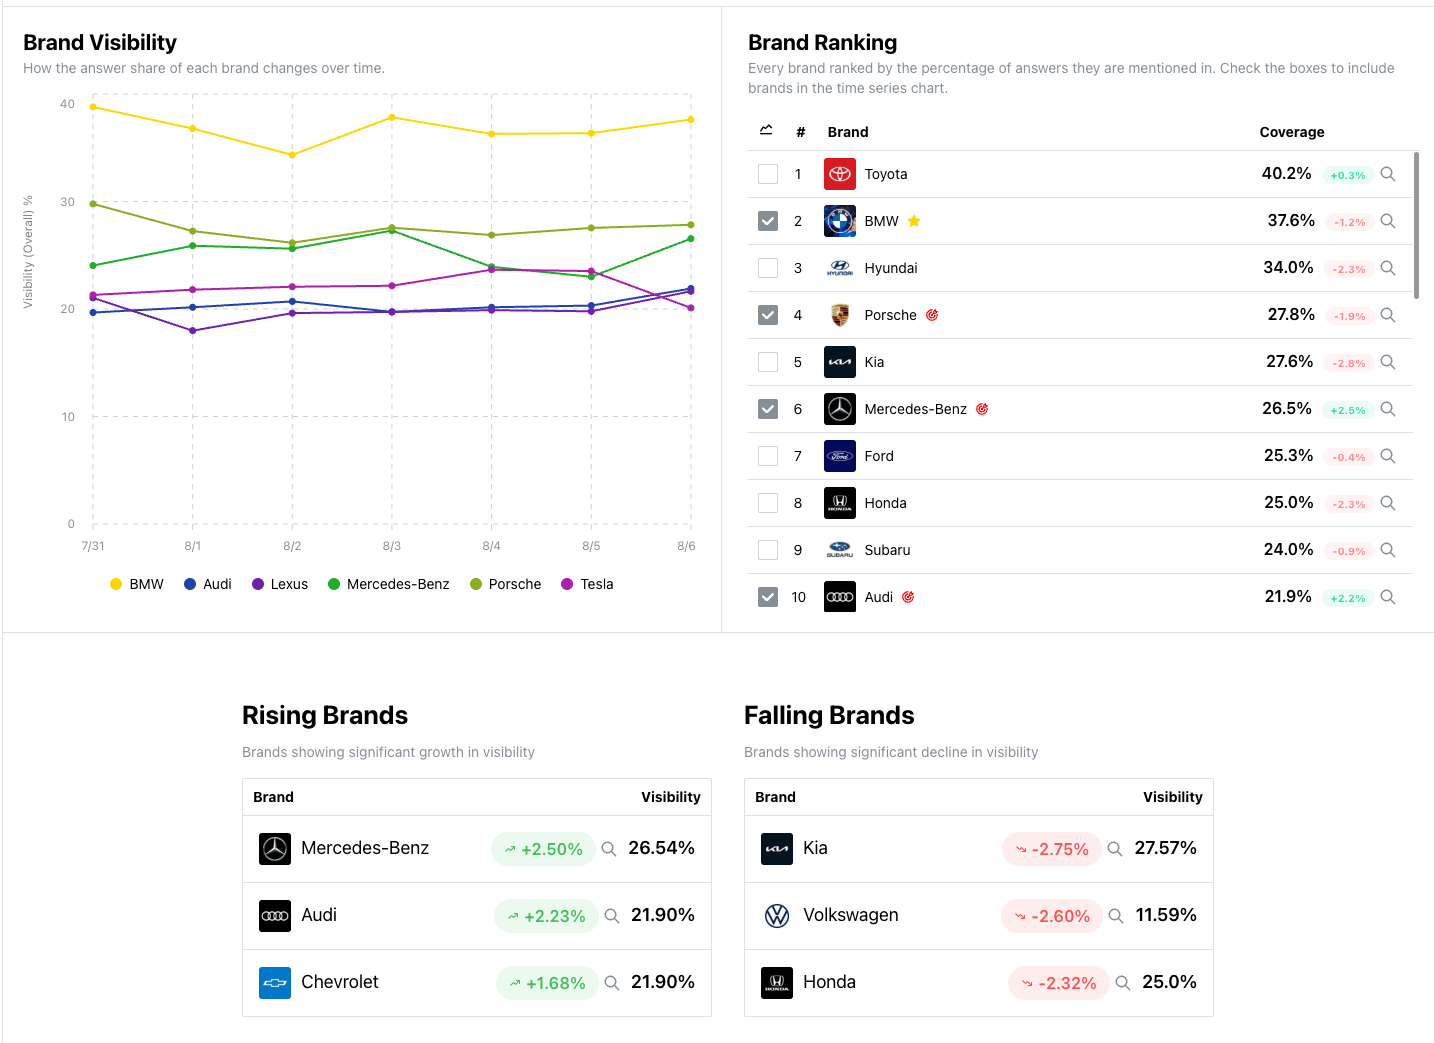Enable the Kia checkbox for the chart
Image resolution: width=1434 pixels, height=1043 pixels.
(768, 362)
